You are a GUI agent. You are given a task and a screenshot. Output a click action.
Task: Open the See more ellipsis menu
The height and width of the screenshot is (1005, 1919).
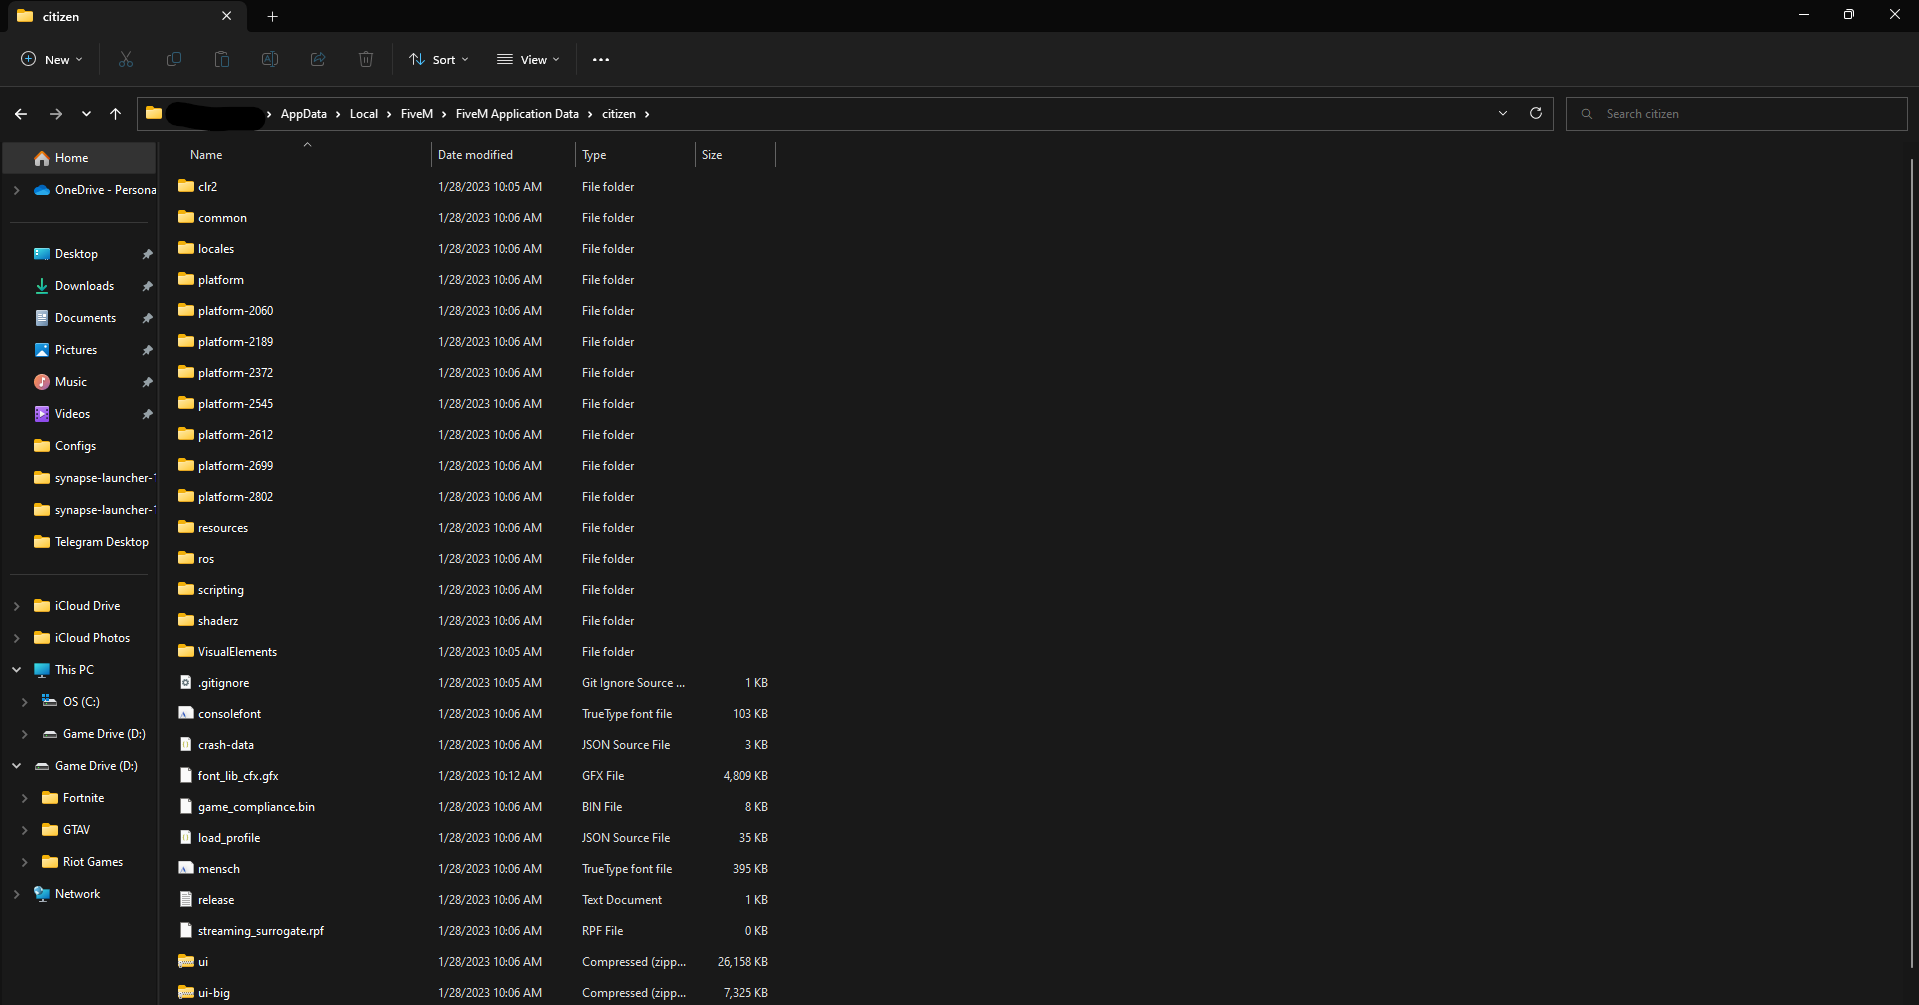coord(600,60)
